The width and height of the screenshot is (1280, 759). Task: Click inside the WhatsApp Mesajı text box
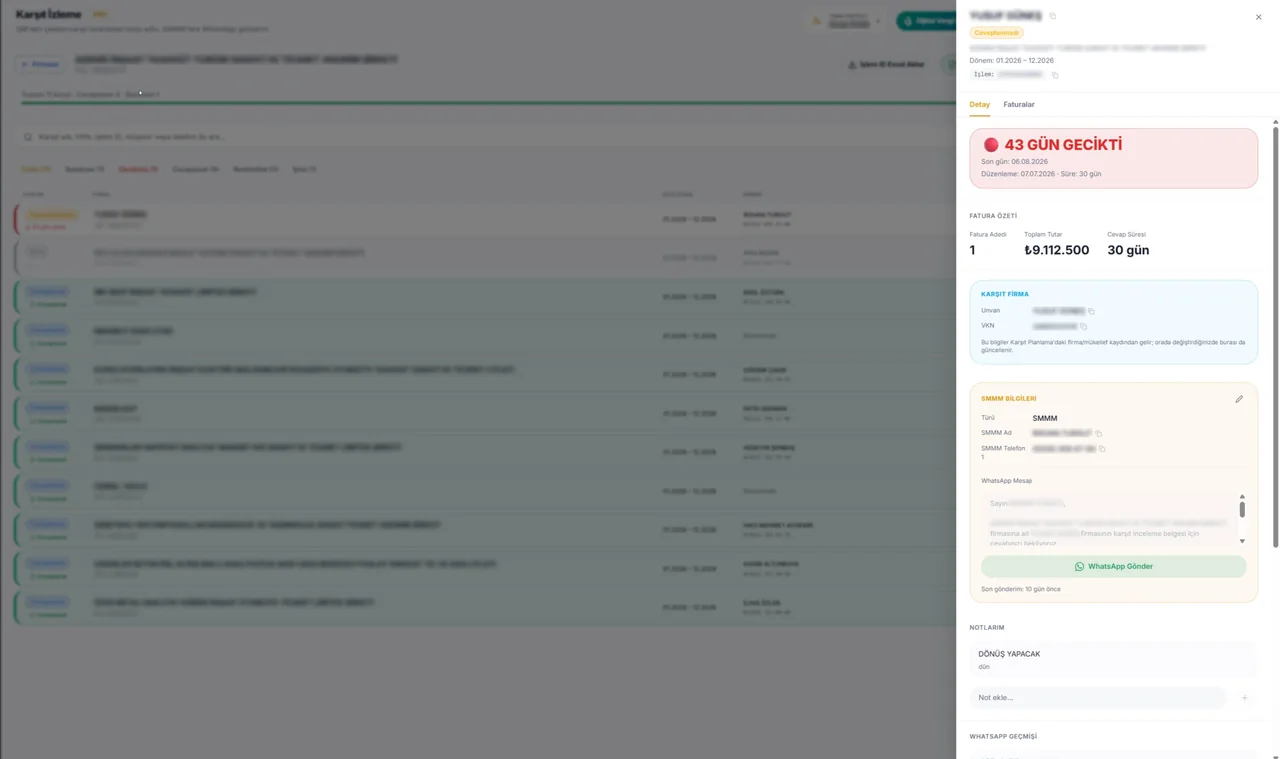point(1108,519)
